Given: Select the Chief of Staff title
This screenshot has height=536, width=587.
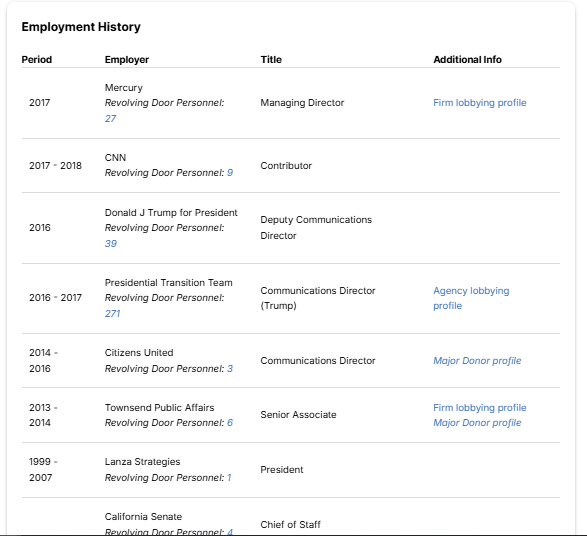Looking at the screenshot, I should point(291,524).
